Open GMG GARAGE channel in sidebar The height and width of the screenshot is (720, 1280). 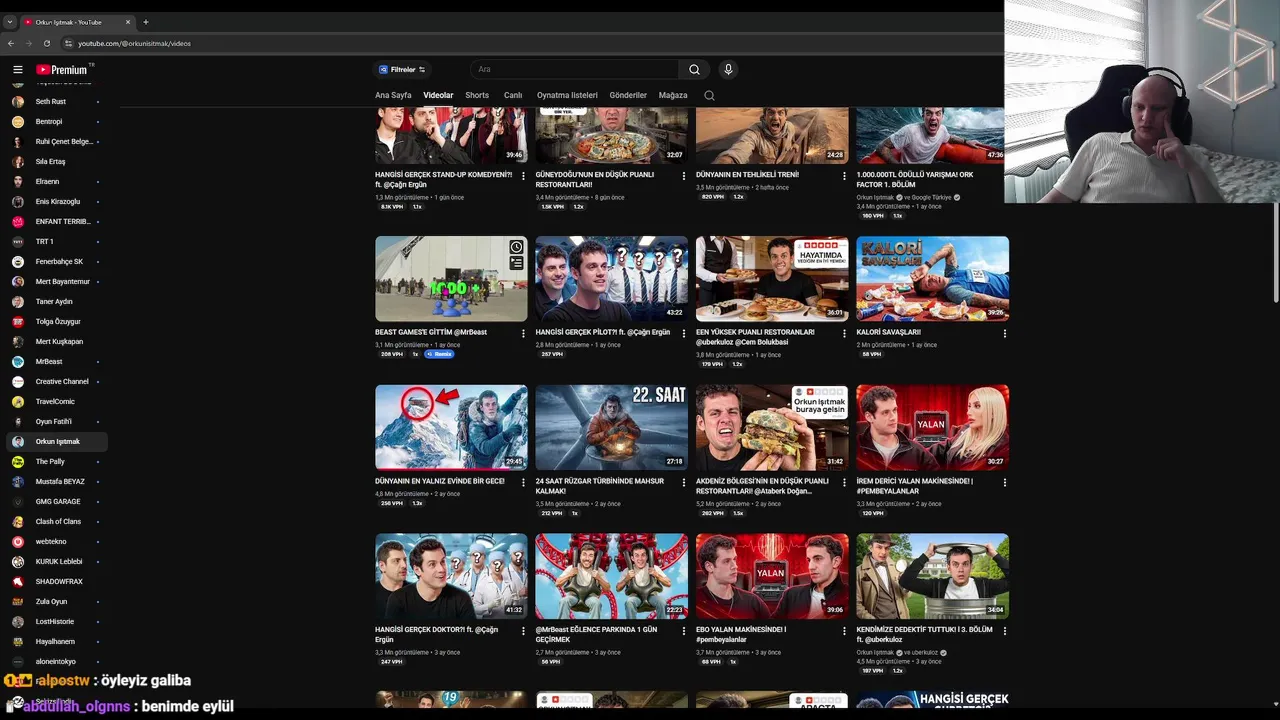point(58,501)
